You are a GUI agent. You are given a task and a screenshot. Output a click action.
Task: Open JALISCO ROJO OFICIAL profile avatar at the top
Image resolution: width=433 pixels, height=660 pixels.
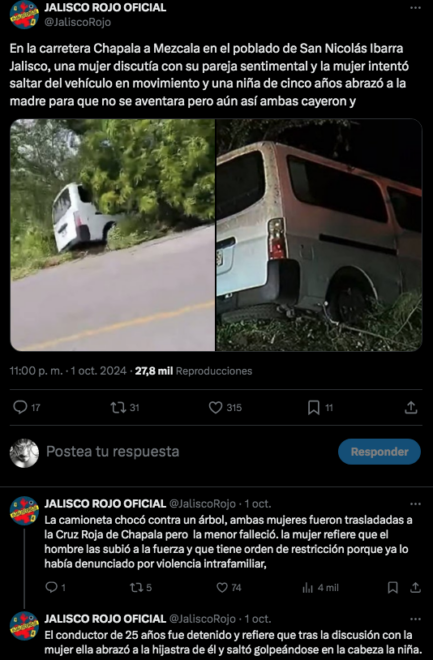click(x=24, y=14)
